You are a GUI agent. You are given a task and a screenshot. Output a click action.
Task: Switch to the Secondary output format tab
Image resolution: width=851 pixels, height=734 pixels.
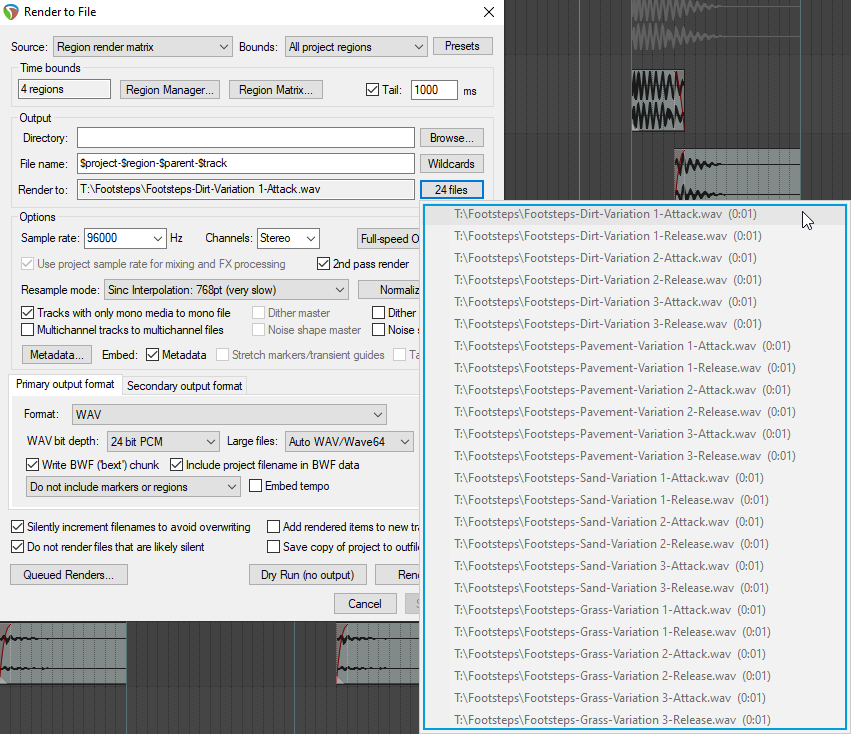[x=183, y=383]
